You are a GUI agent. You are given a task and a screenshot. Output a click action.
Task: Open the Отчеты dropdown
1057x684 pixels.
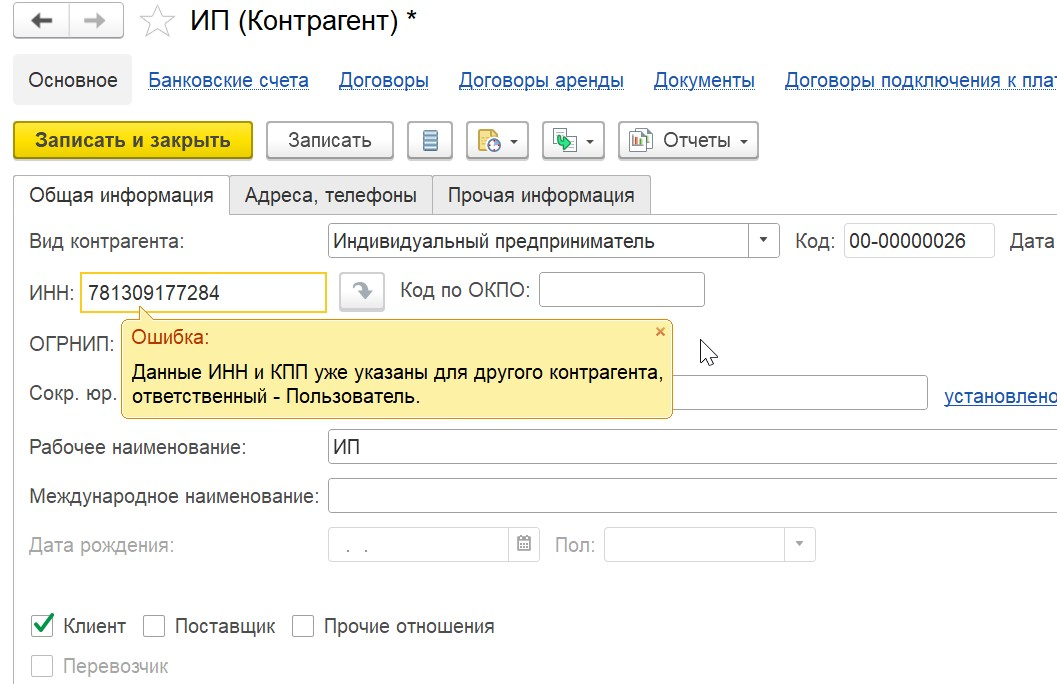[688, 140]
